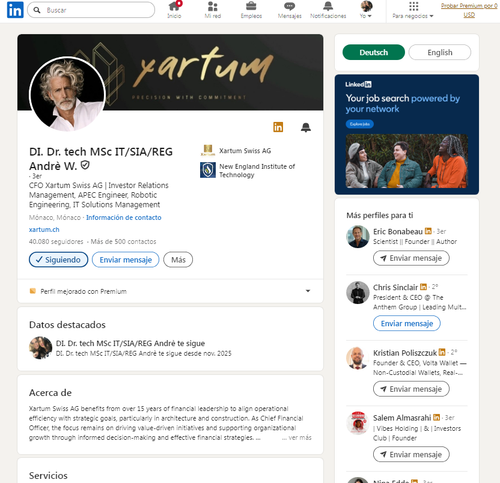Open Kristian Poliszczuk's profile photo
The image size is (500, 483).
(358, 358)
